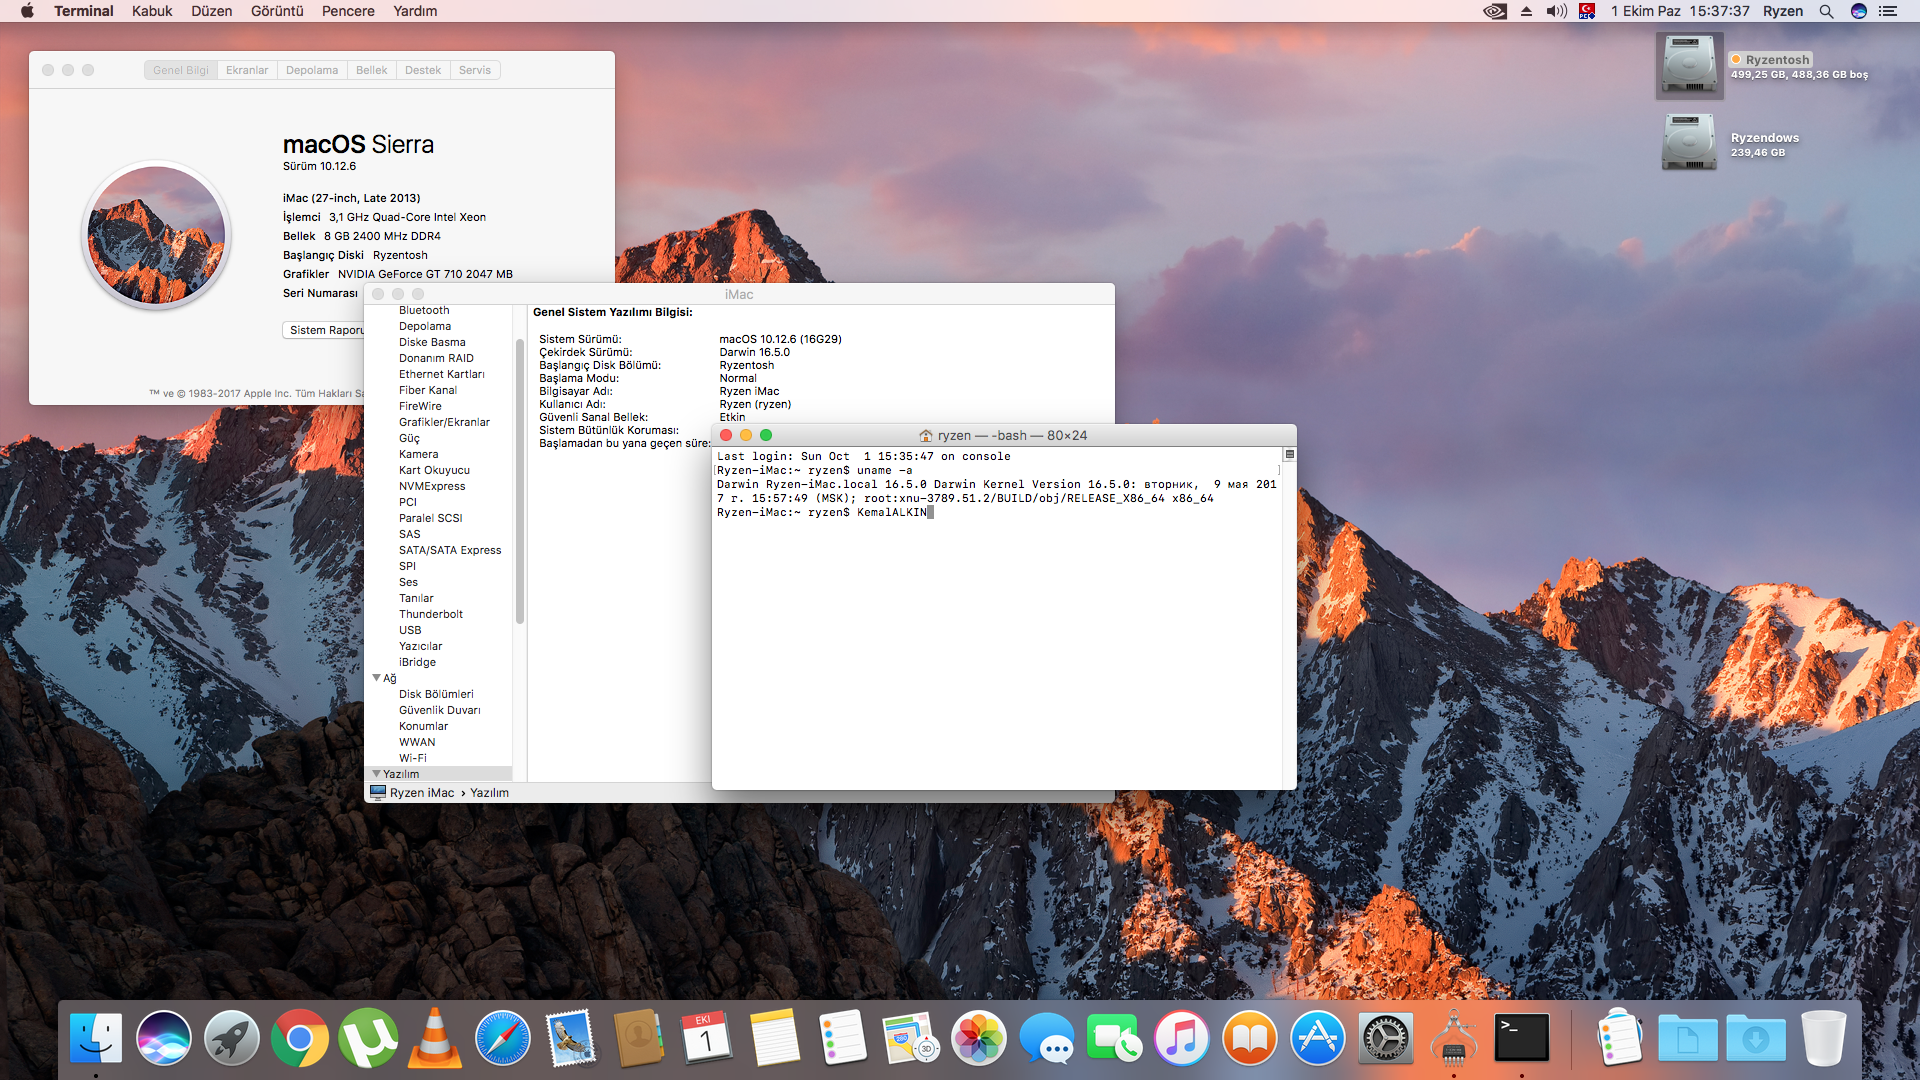Open the Pencere menu
The width and height of the screenshot is (1920, 1080).
coord(348,11)
